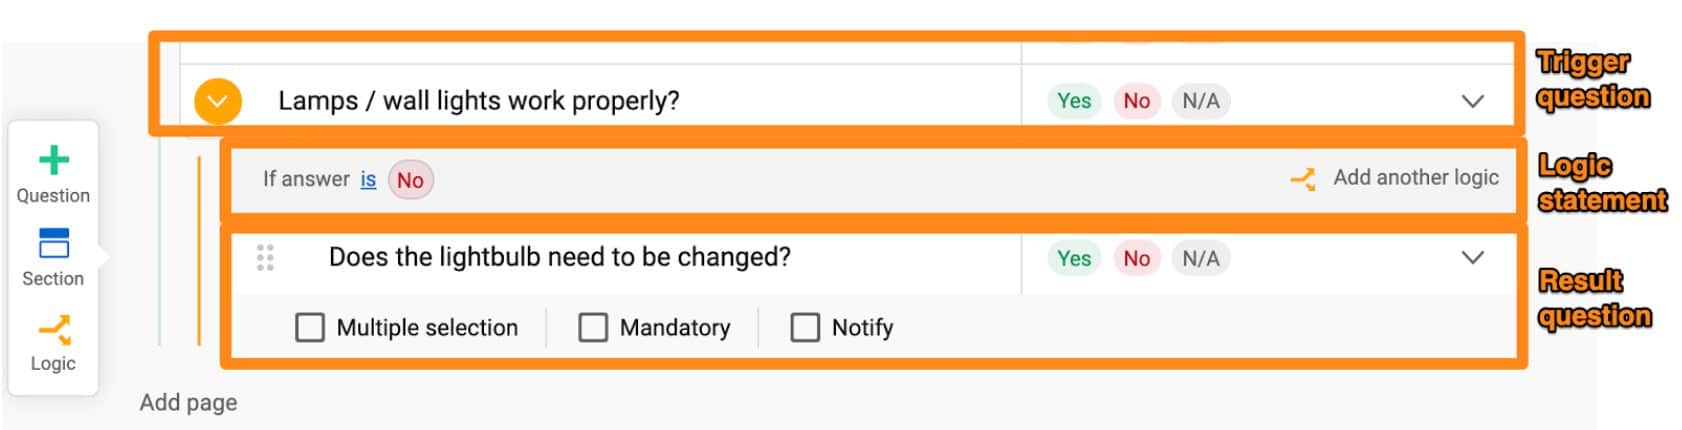Click the N/A chip on lightbulb question

[1200, 258]
